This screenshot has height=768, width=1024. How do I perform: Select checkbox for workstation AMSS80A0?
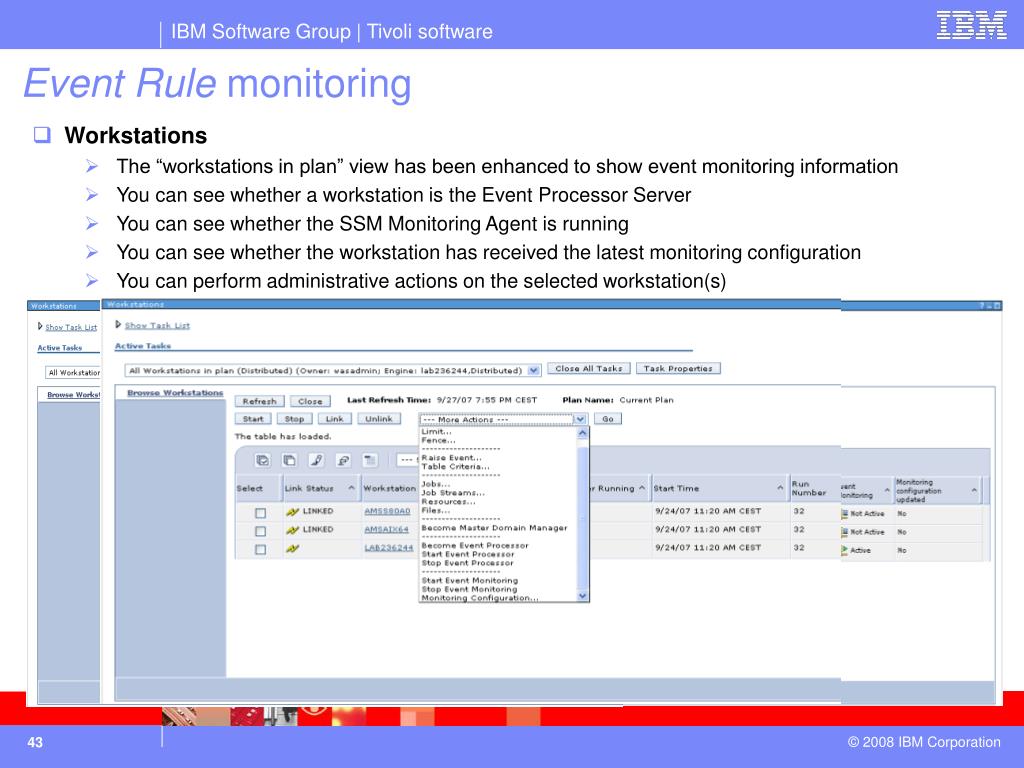pos(261,513)
